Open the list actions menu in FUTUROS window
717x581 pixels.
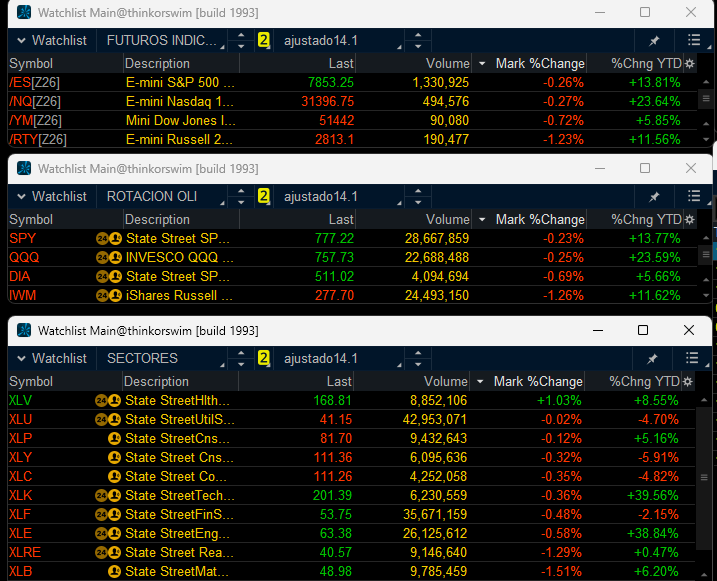(x=694, y=40)
